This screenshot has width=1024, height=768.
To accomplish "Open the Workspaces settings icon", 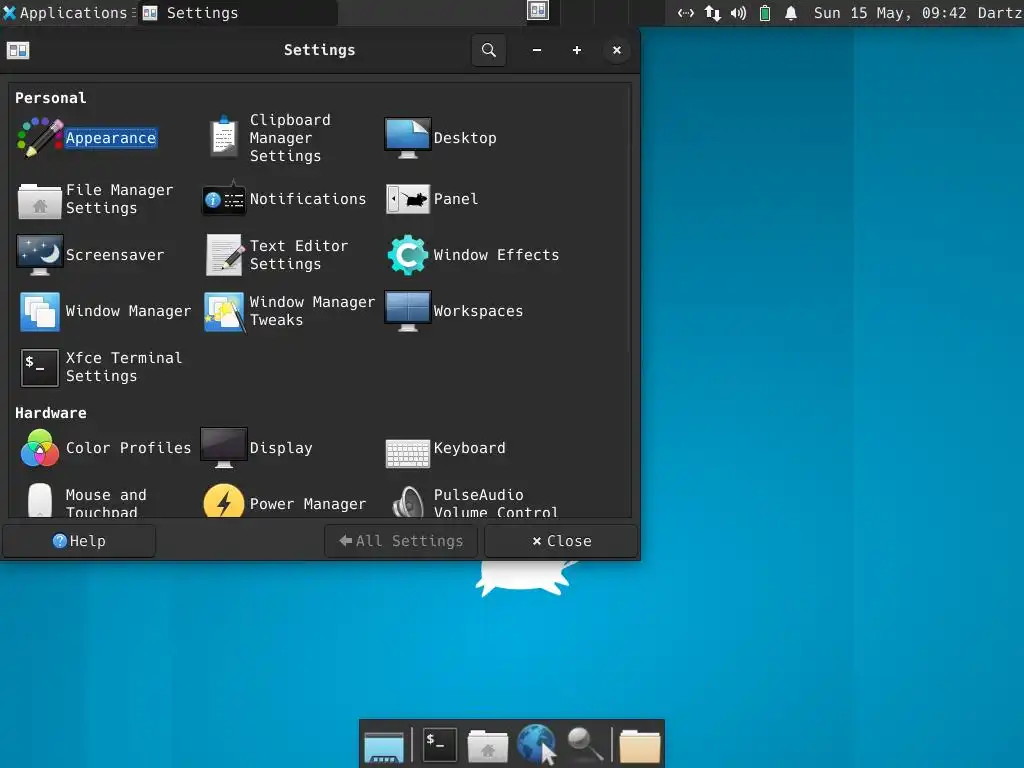I will [408, 312].
